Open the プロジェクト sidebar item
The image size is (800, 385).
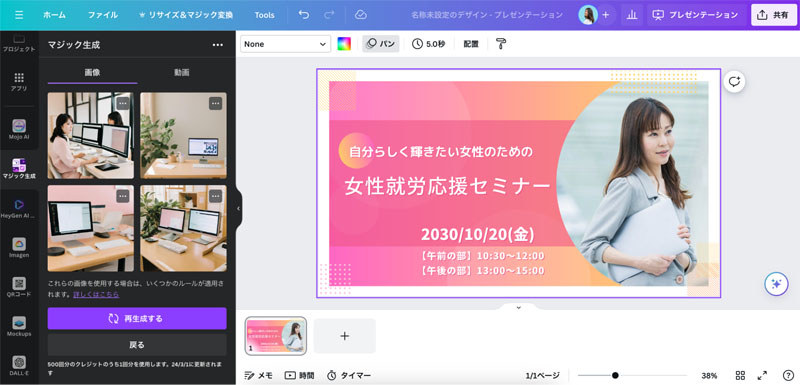point(19,43)
